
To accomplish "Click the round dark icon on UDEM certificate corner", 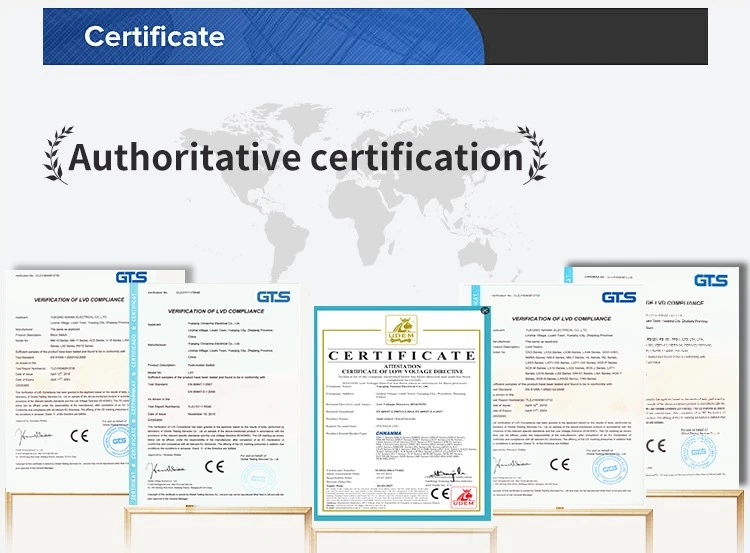I will click(x=485, y=310).
